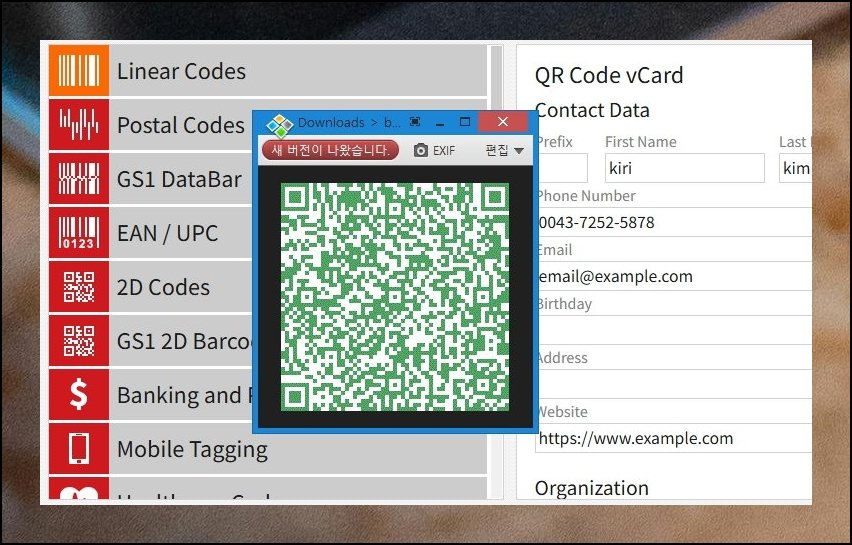Focus the Prefix input field
This screenshot has height=545, width=852.
[562, 168]
